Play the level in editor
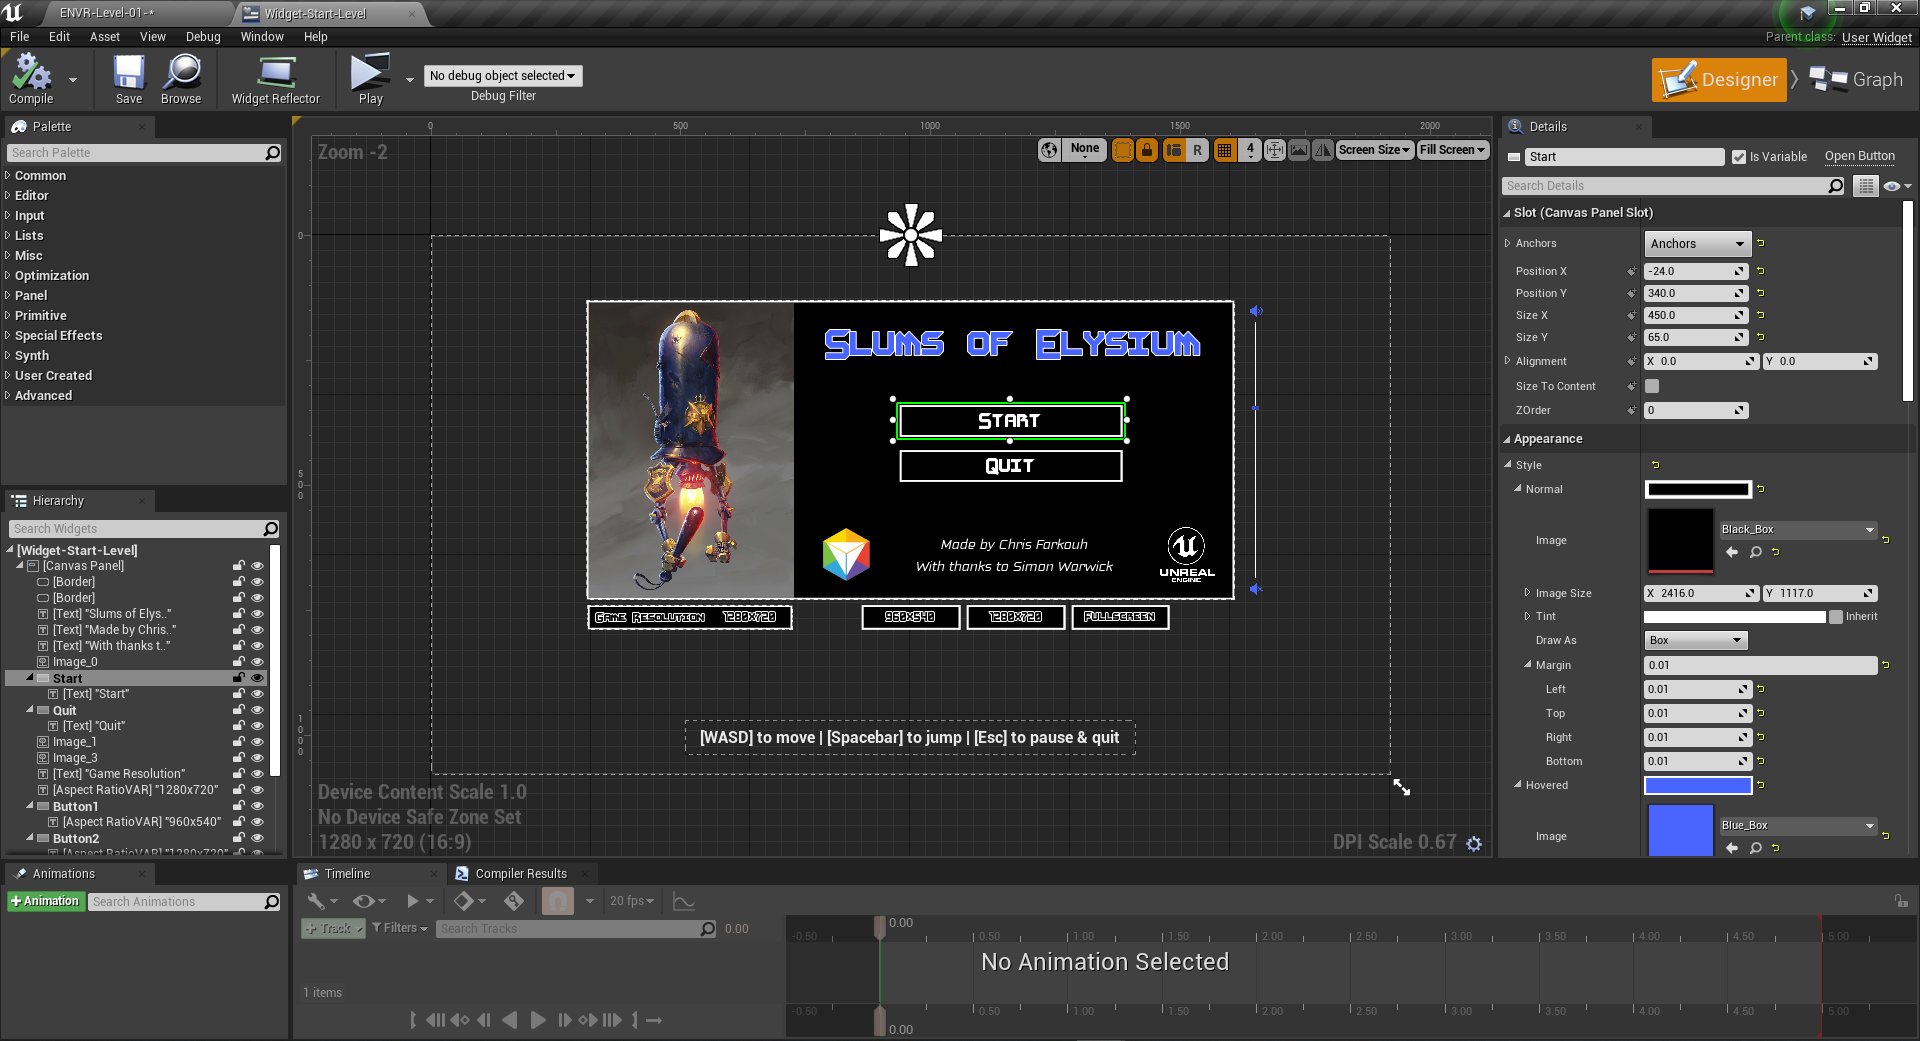This screenshot has height=1041, width=1920. pos(370,79)
